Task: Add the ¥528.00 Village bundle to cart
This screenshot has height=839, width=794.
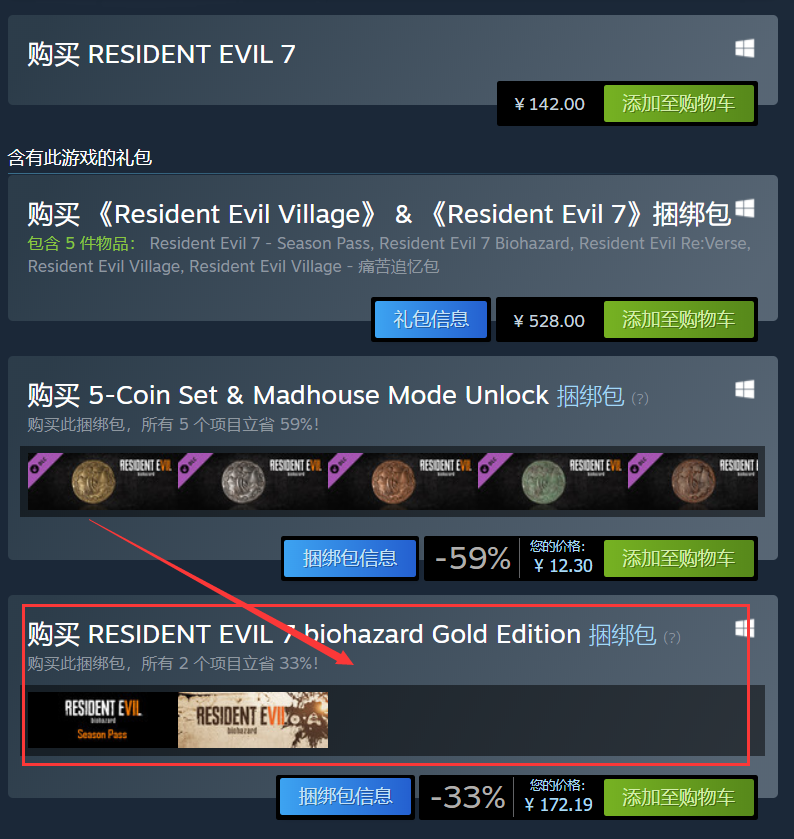Action: [x=678, y=319]
